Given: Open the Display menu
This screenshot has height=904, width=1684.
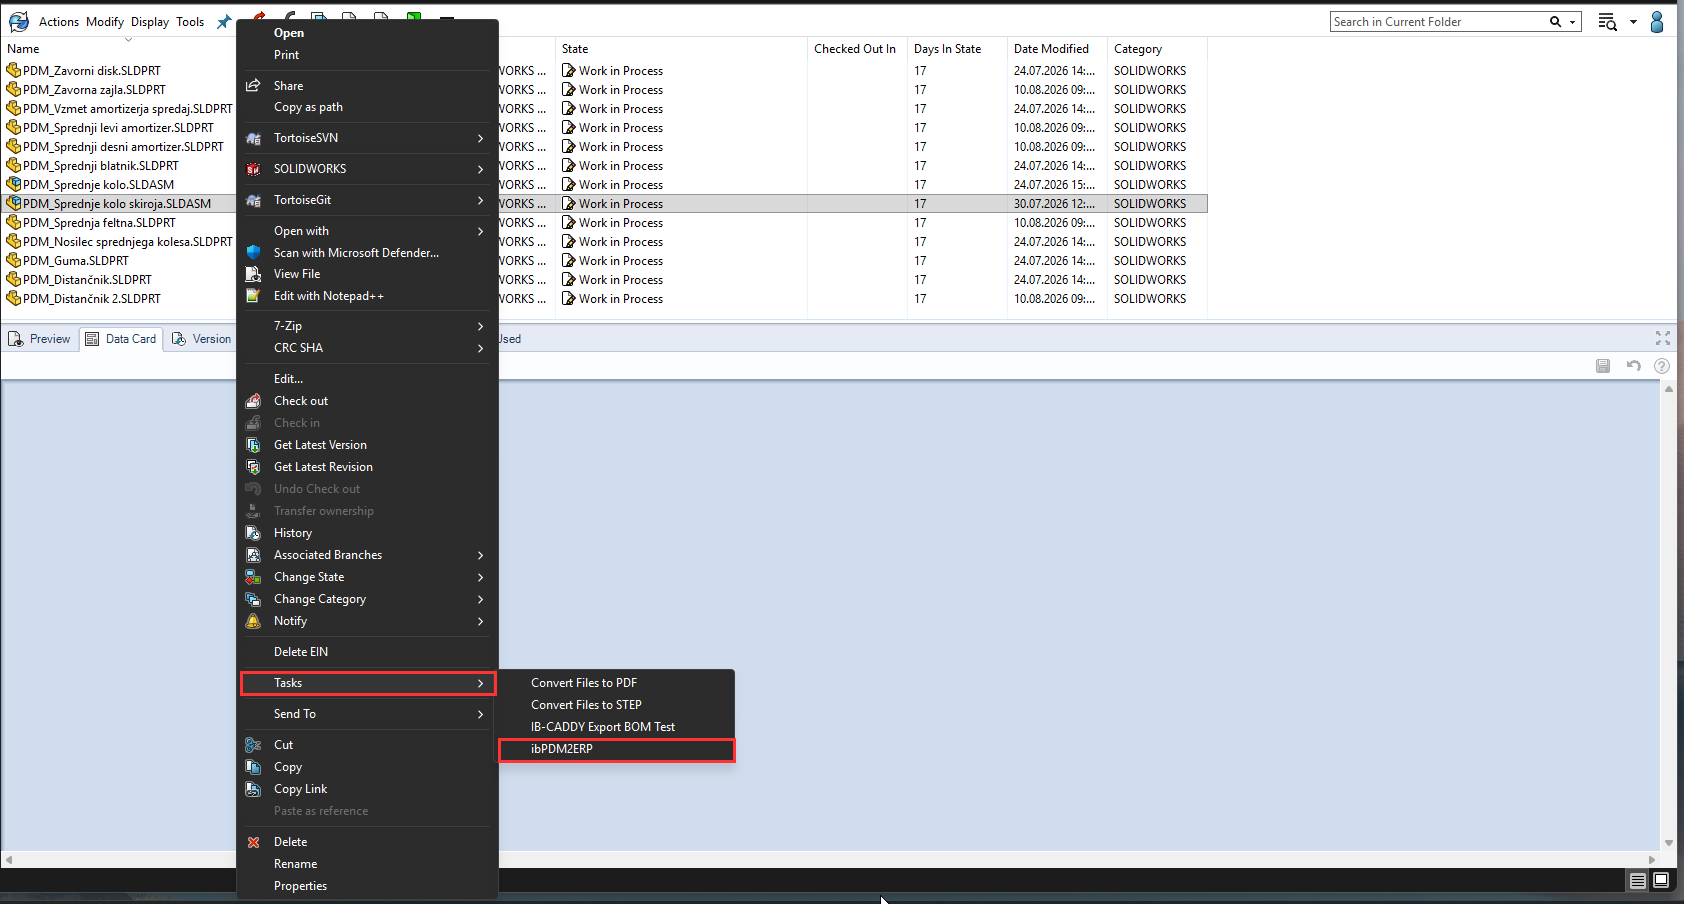Looking at the screenshot, I should pos(150,22).
